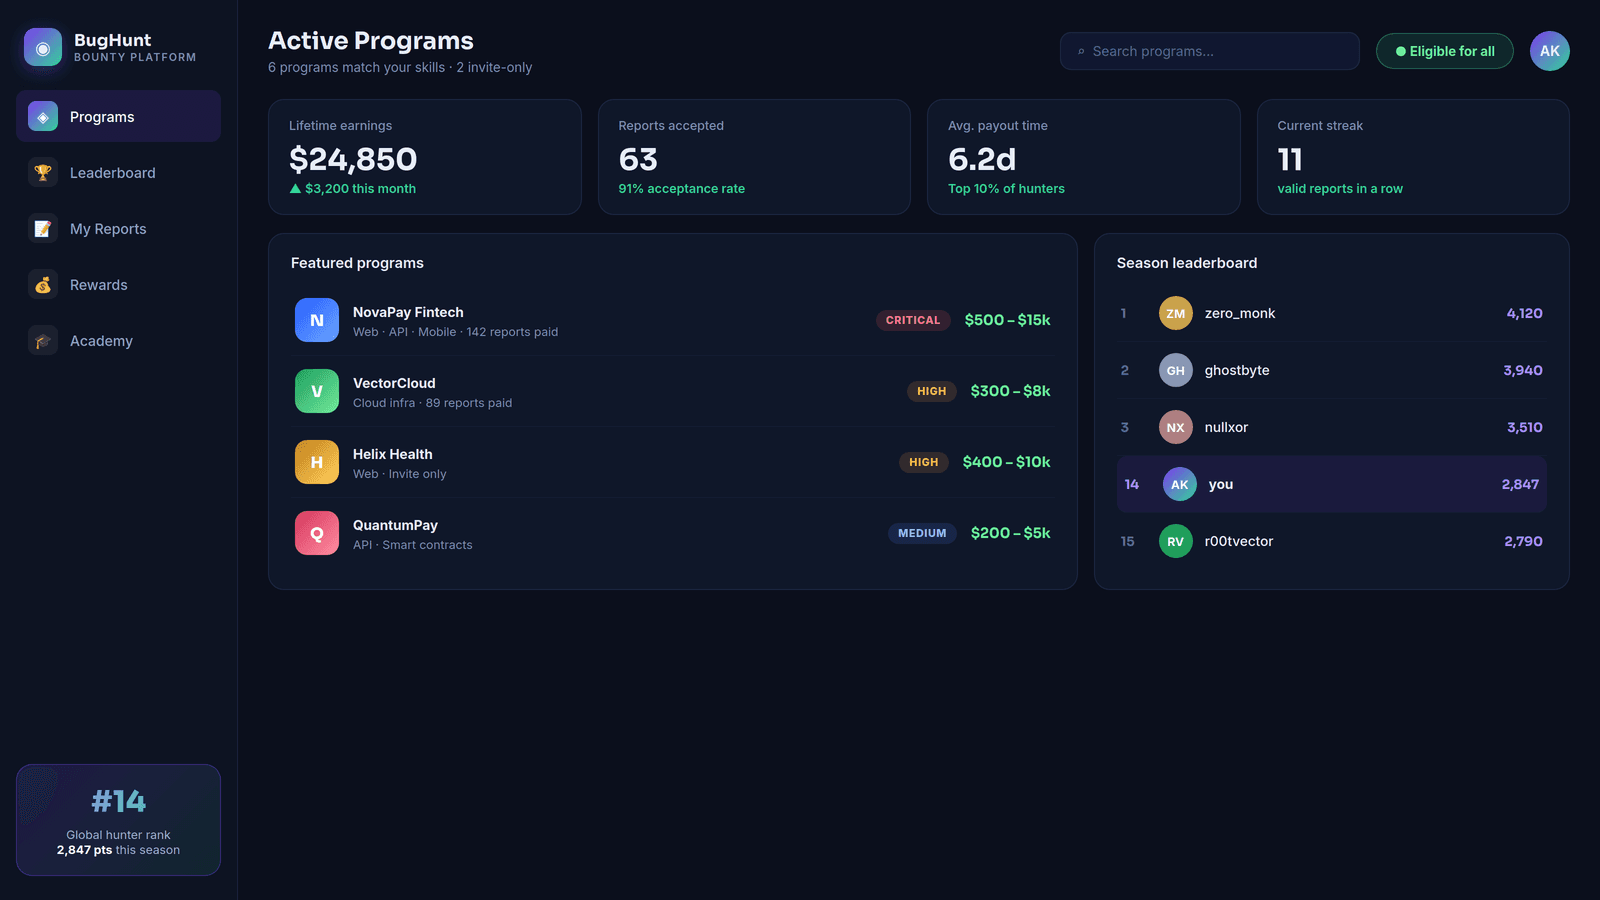Click the Leaderboard trophy icon
1600x900 pixels.
(43, 173)
